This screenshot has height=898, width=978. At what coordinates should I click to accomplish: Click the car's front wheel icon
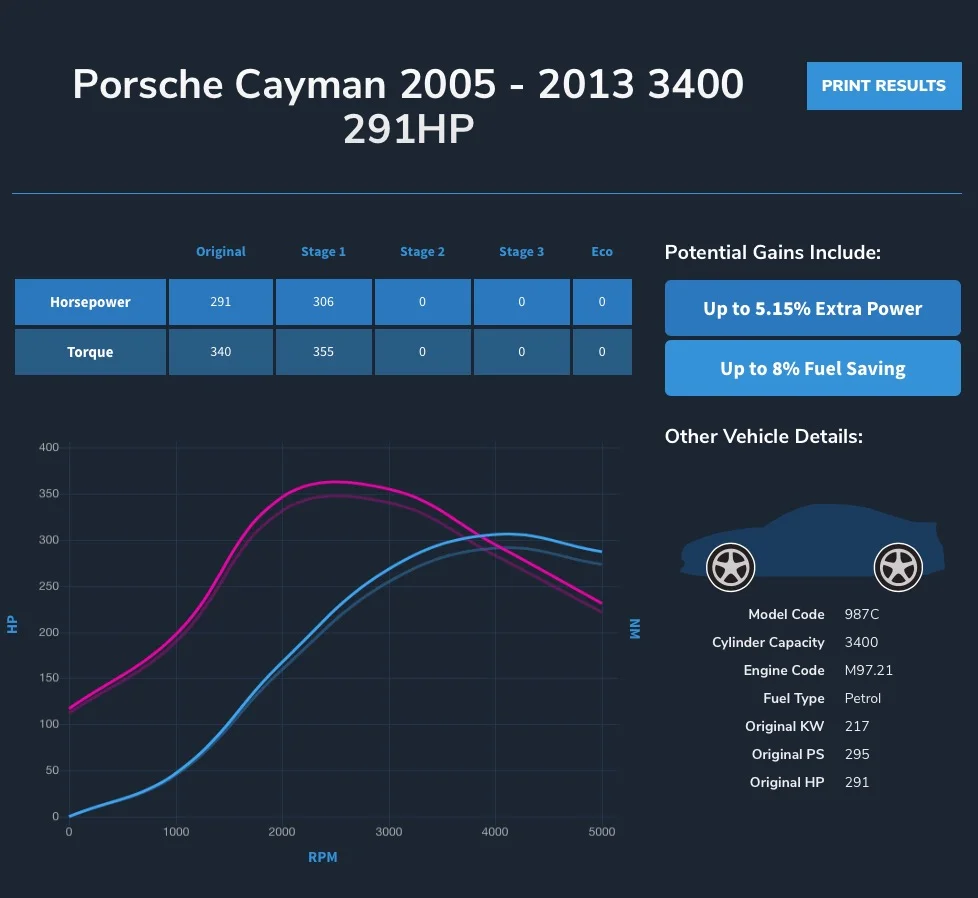click(730, 567)
